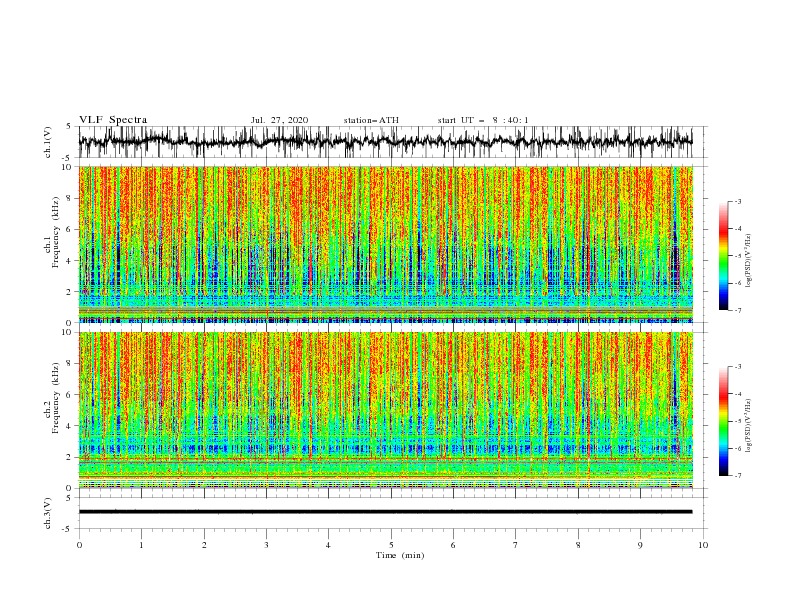This screenshot has width=792, height=612.
Task: Click time axis tick label "8"
Action: 578,545
